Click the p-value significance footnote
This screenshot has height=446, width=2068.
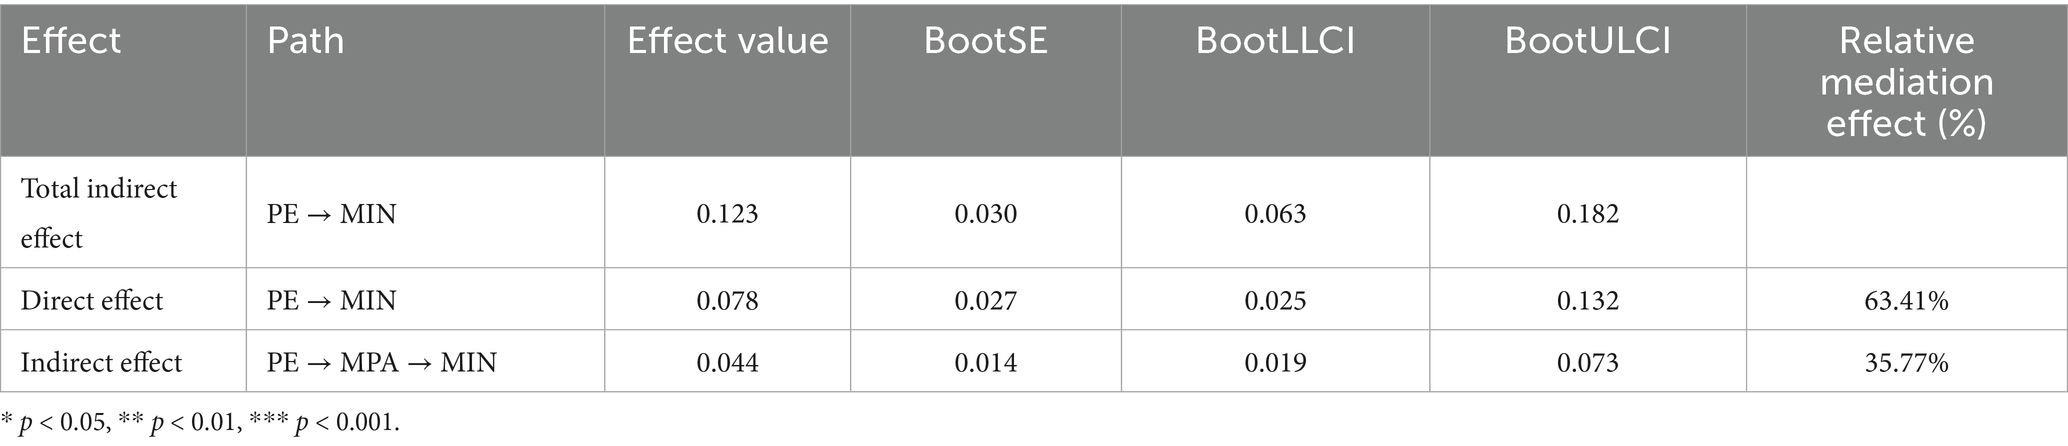(200, 423)
